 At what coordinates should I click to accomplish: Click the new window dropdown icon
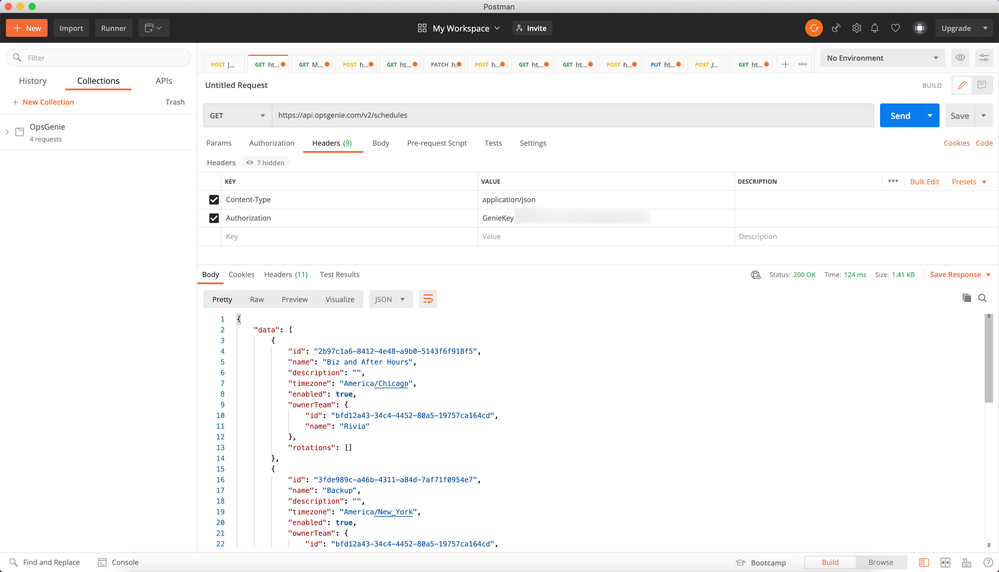154,28
